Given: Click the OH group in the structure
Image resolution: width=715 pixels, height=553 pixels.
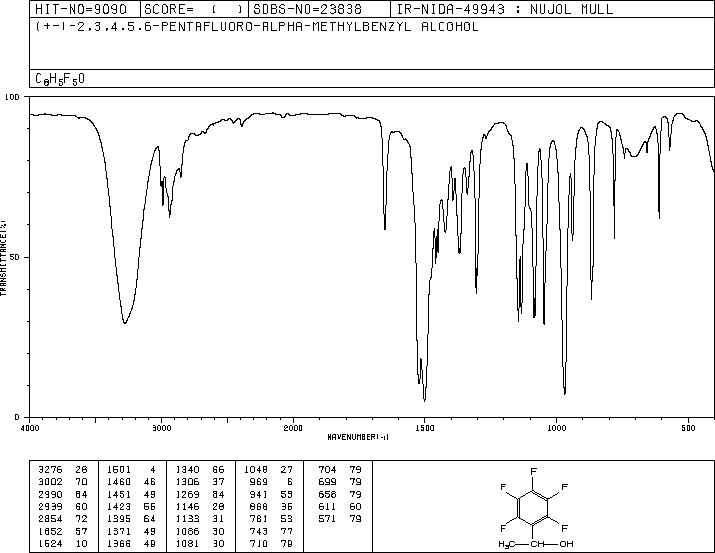Looking at the screenshot, I should point(566,544).
